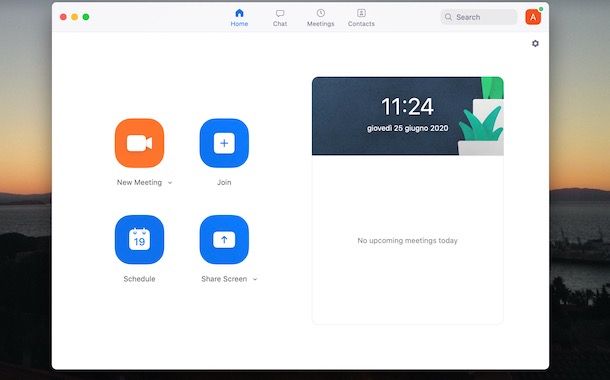Expand the New Meeting options chevron
This screenshot has width=610, height=380.
[x=170, y=182]
